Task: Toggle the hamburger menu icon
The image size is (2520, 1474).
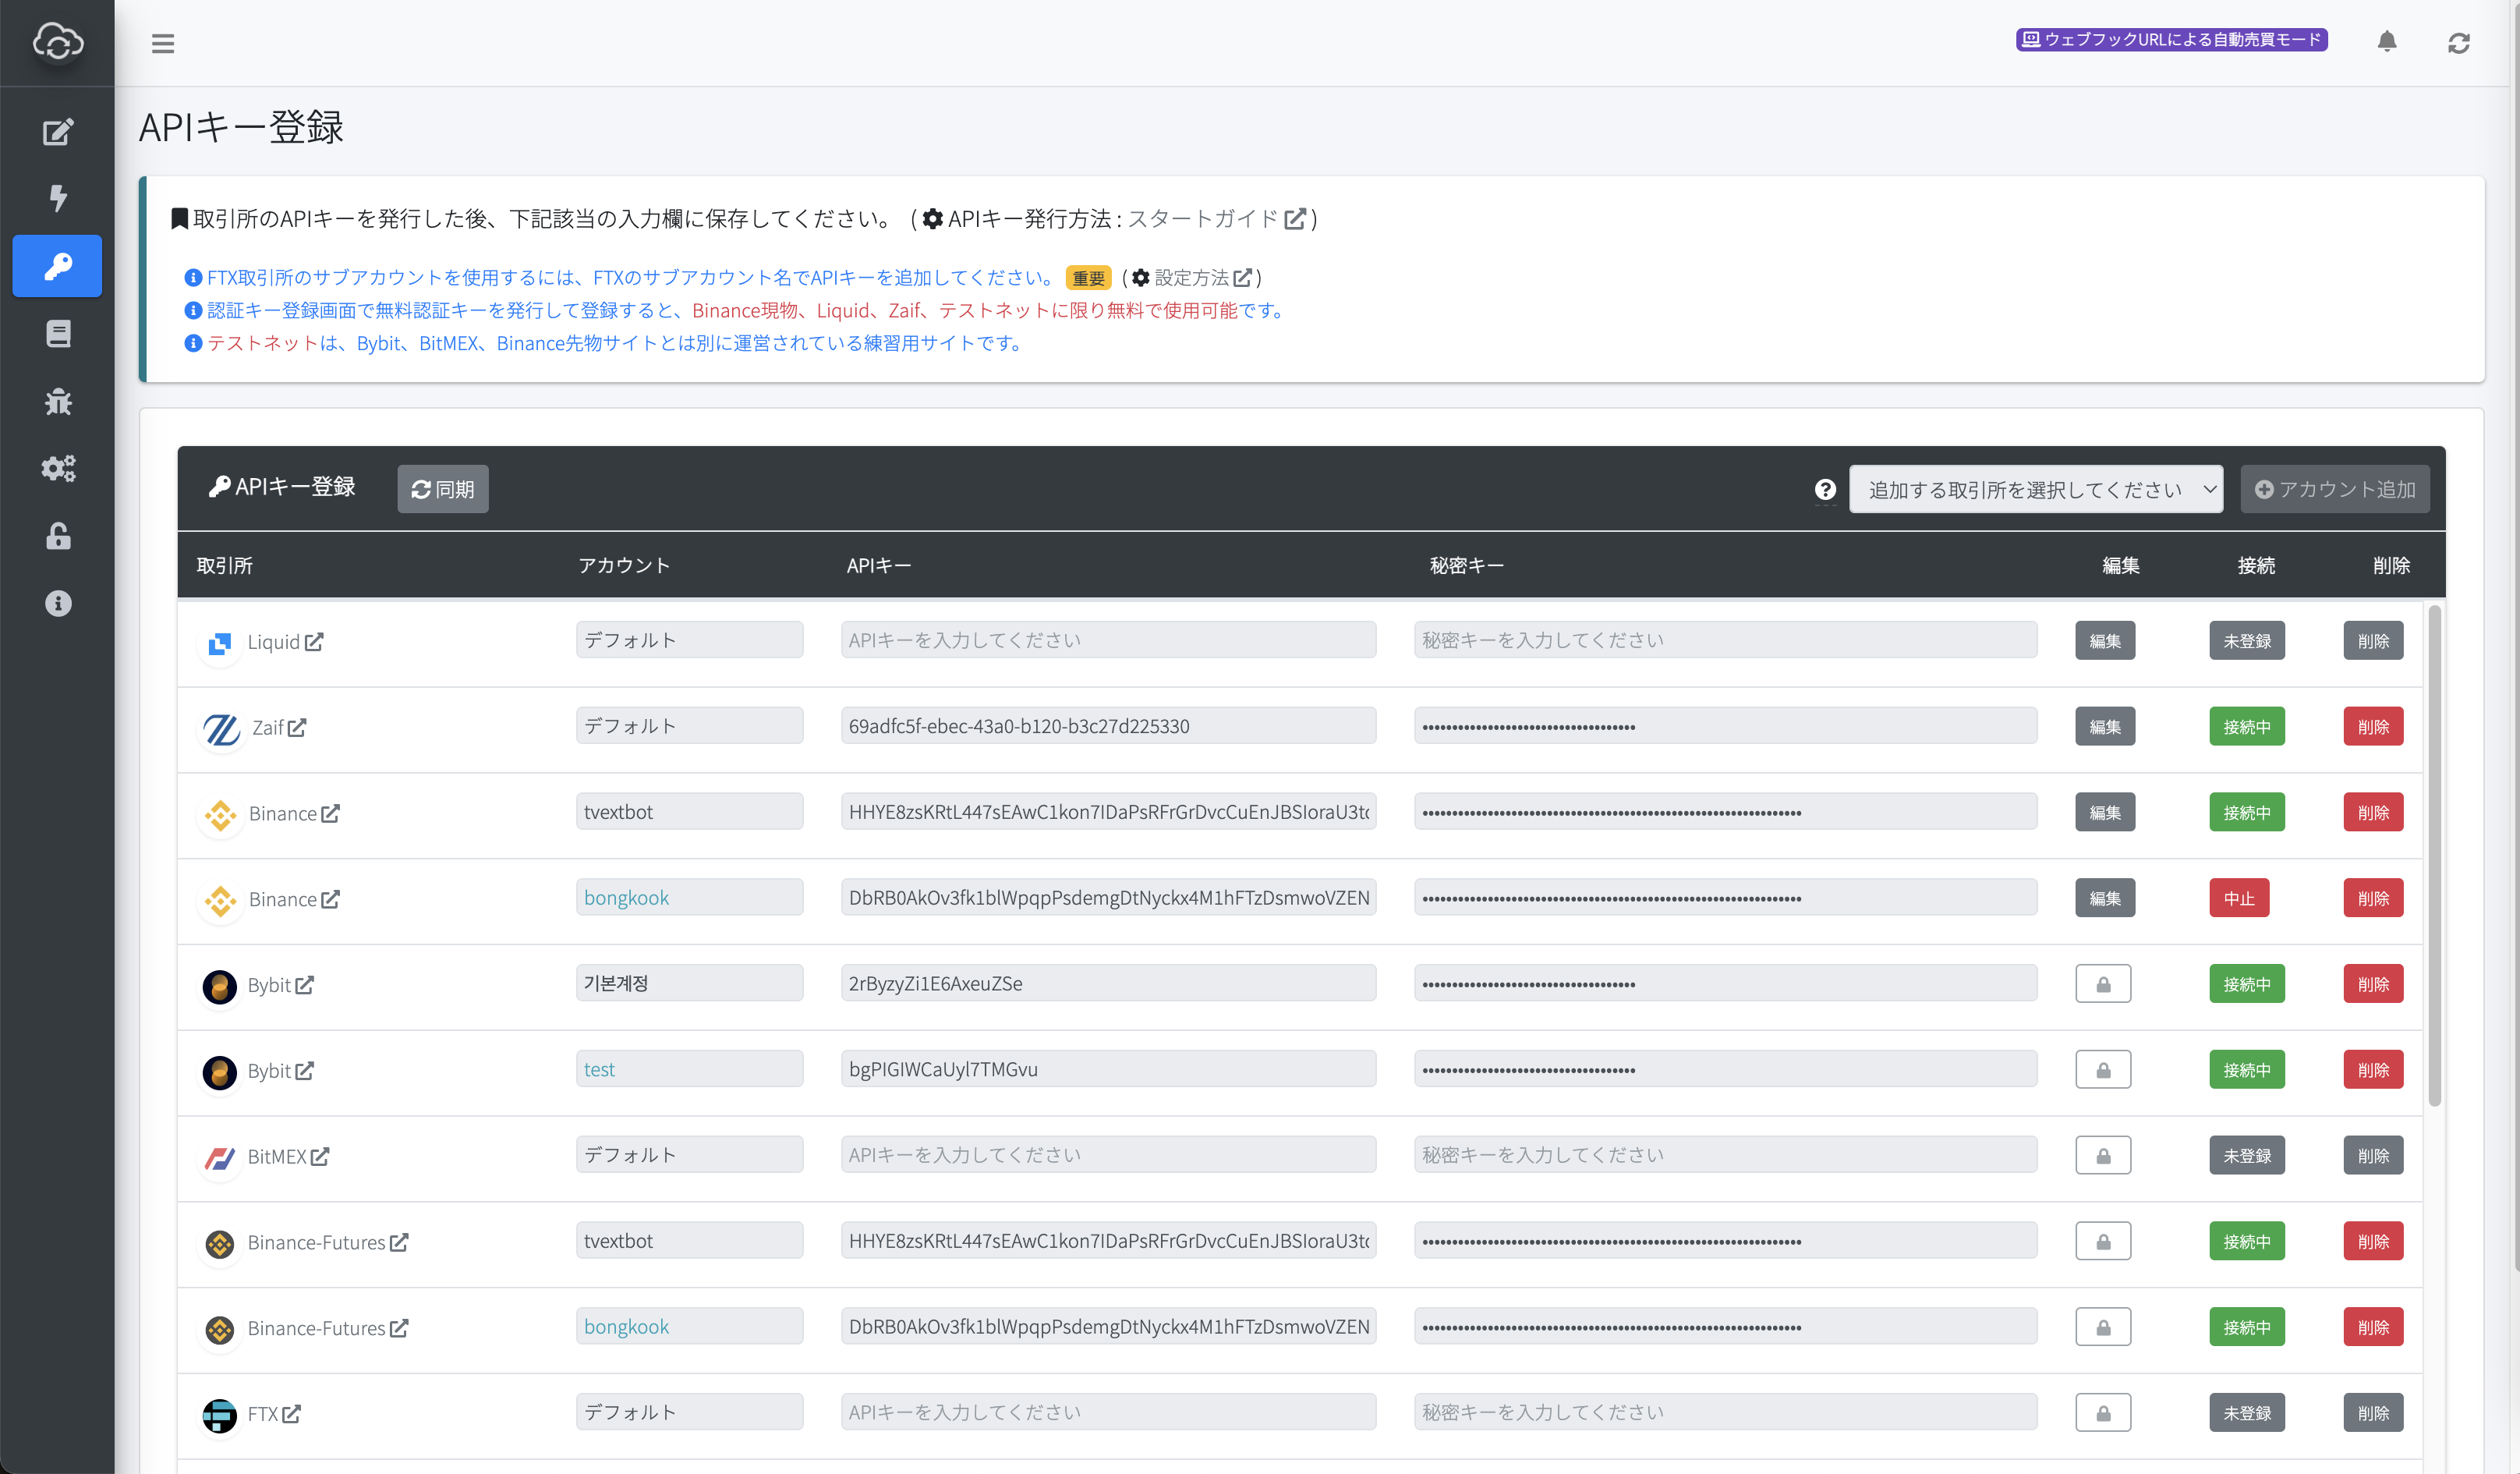Action: pyautogui.click(x=163, y=43)
